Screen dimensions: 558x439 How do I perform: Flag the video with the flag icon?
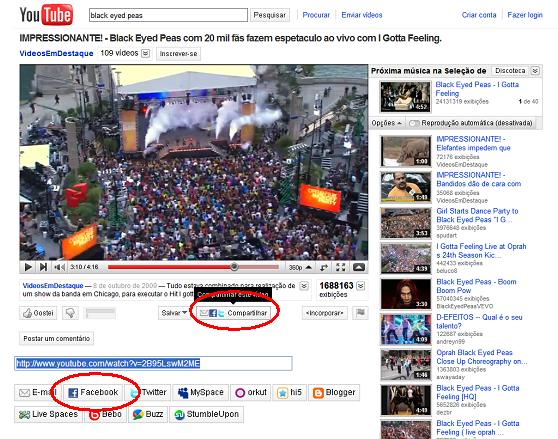pos(360,313)
